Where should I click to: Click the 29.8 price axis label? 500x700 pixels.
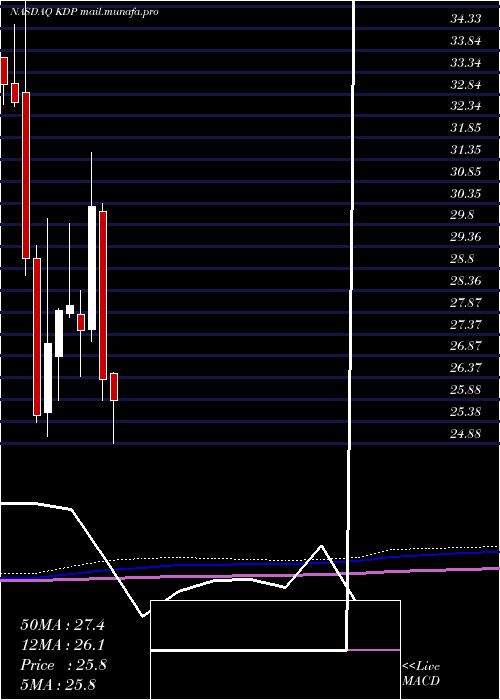click(x=462, y=215)
